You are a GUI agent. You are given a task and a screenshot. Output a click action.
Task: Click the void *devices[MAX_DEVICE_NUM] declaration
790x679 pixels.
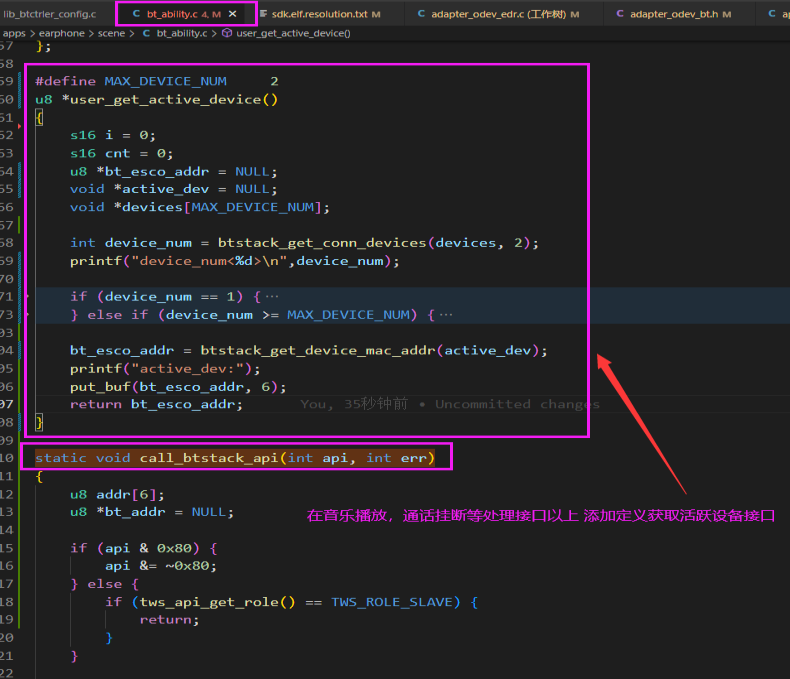[x=200, y=207]
